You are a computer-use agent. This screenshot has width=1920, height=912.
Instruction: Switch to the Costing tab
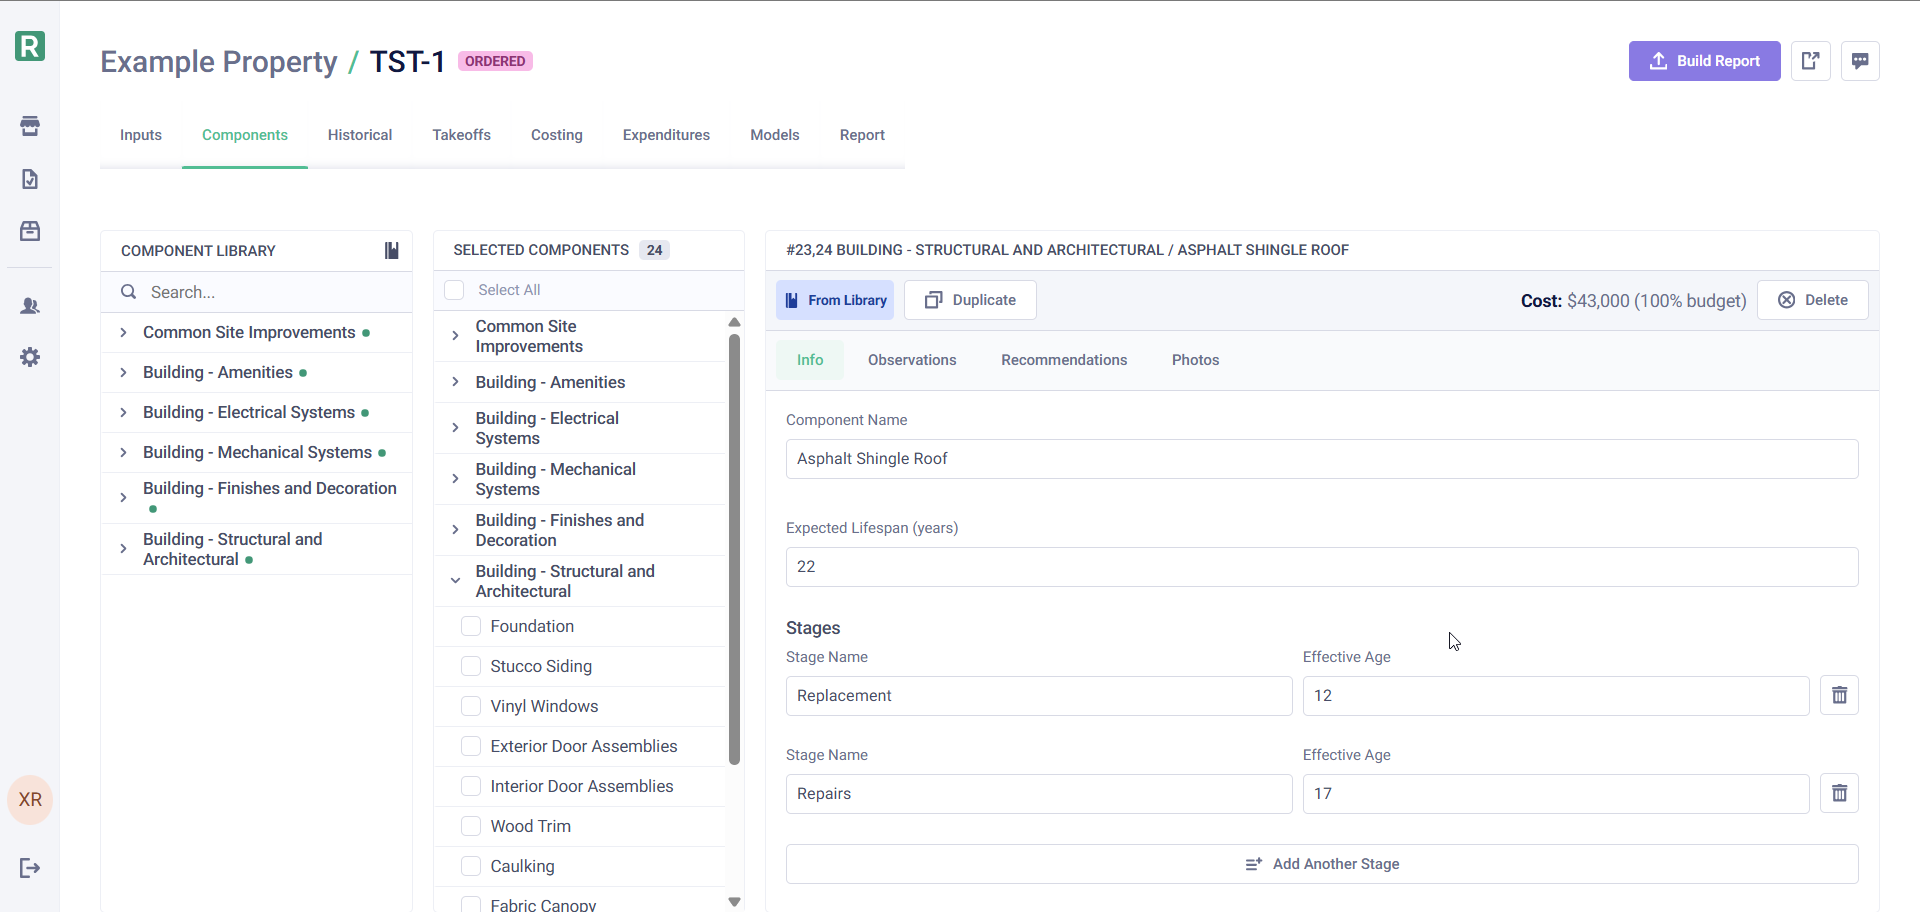[557, 135]
